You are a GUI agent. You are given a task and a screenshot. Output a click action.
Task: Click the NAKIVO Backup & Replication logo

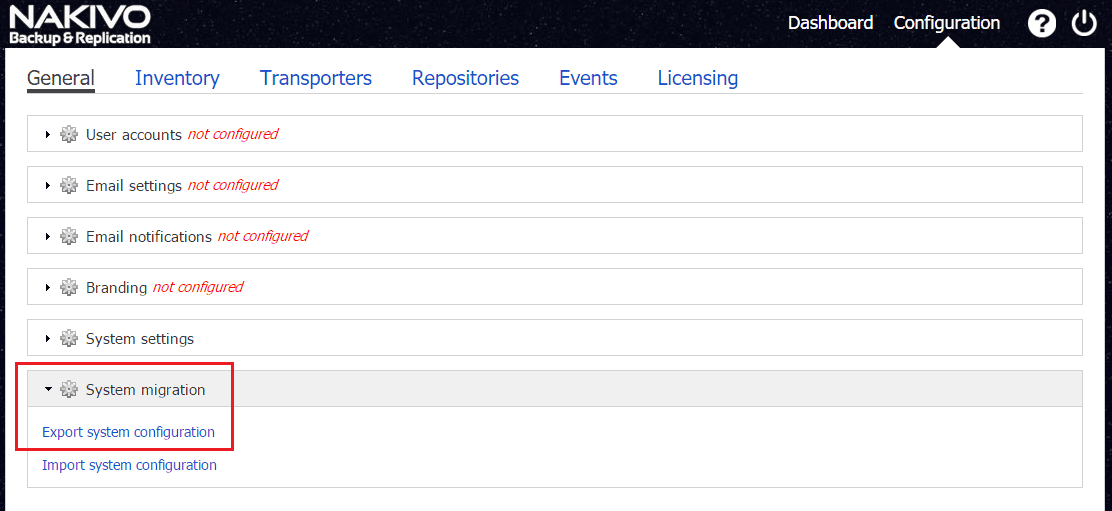pos(80,25)
